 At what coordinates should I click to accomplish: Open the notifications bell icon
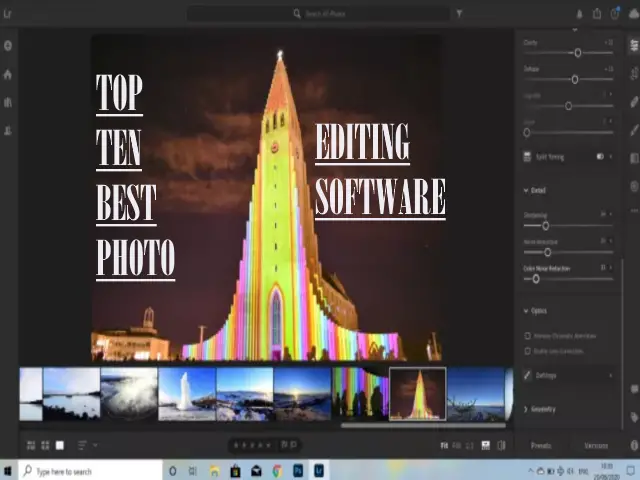(579, 14)
